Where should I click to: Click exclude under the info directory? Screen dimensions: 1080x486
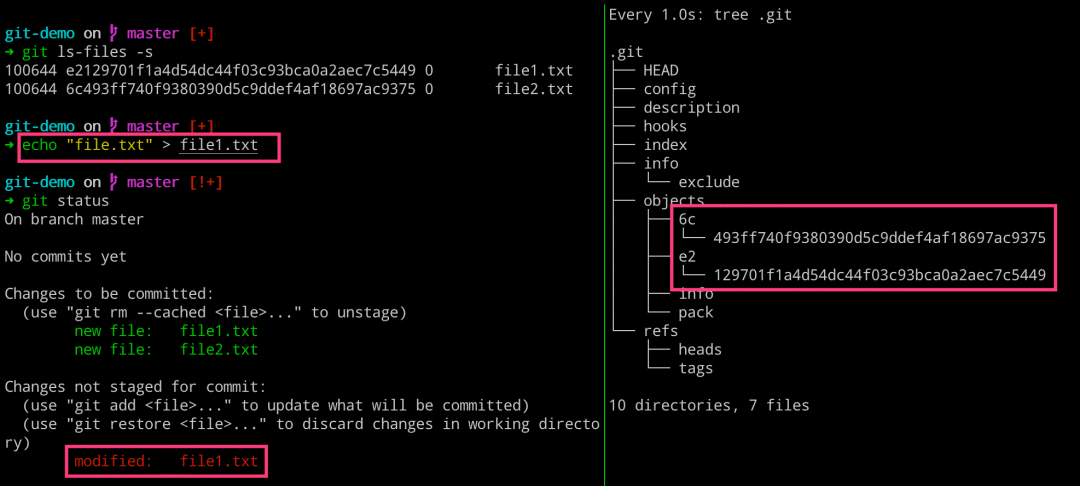[x=709, y=182]
